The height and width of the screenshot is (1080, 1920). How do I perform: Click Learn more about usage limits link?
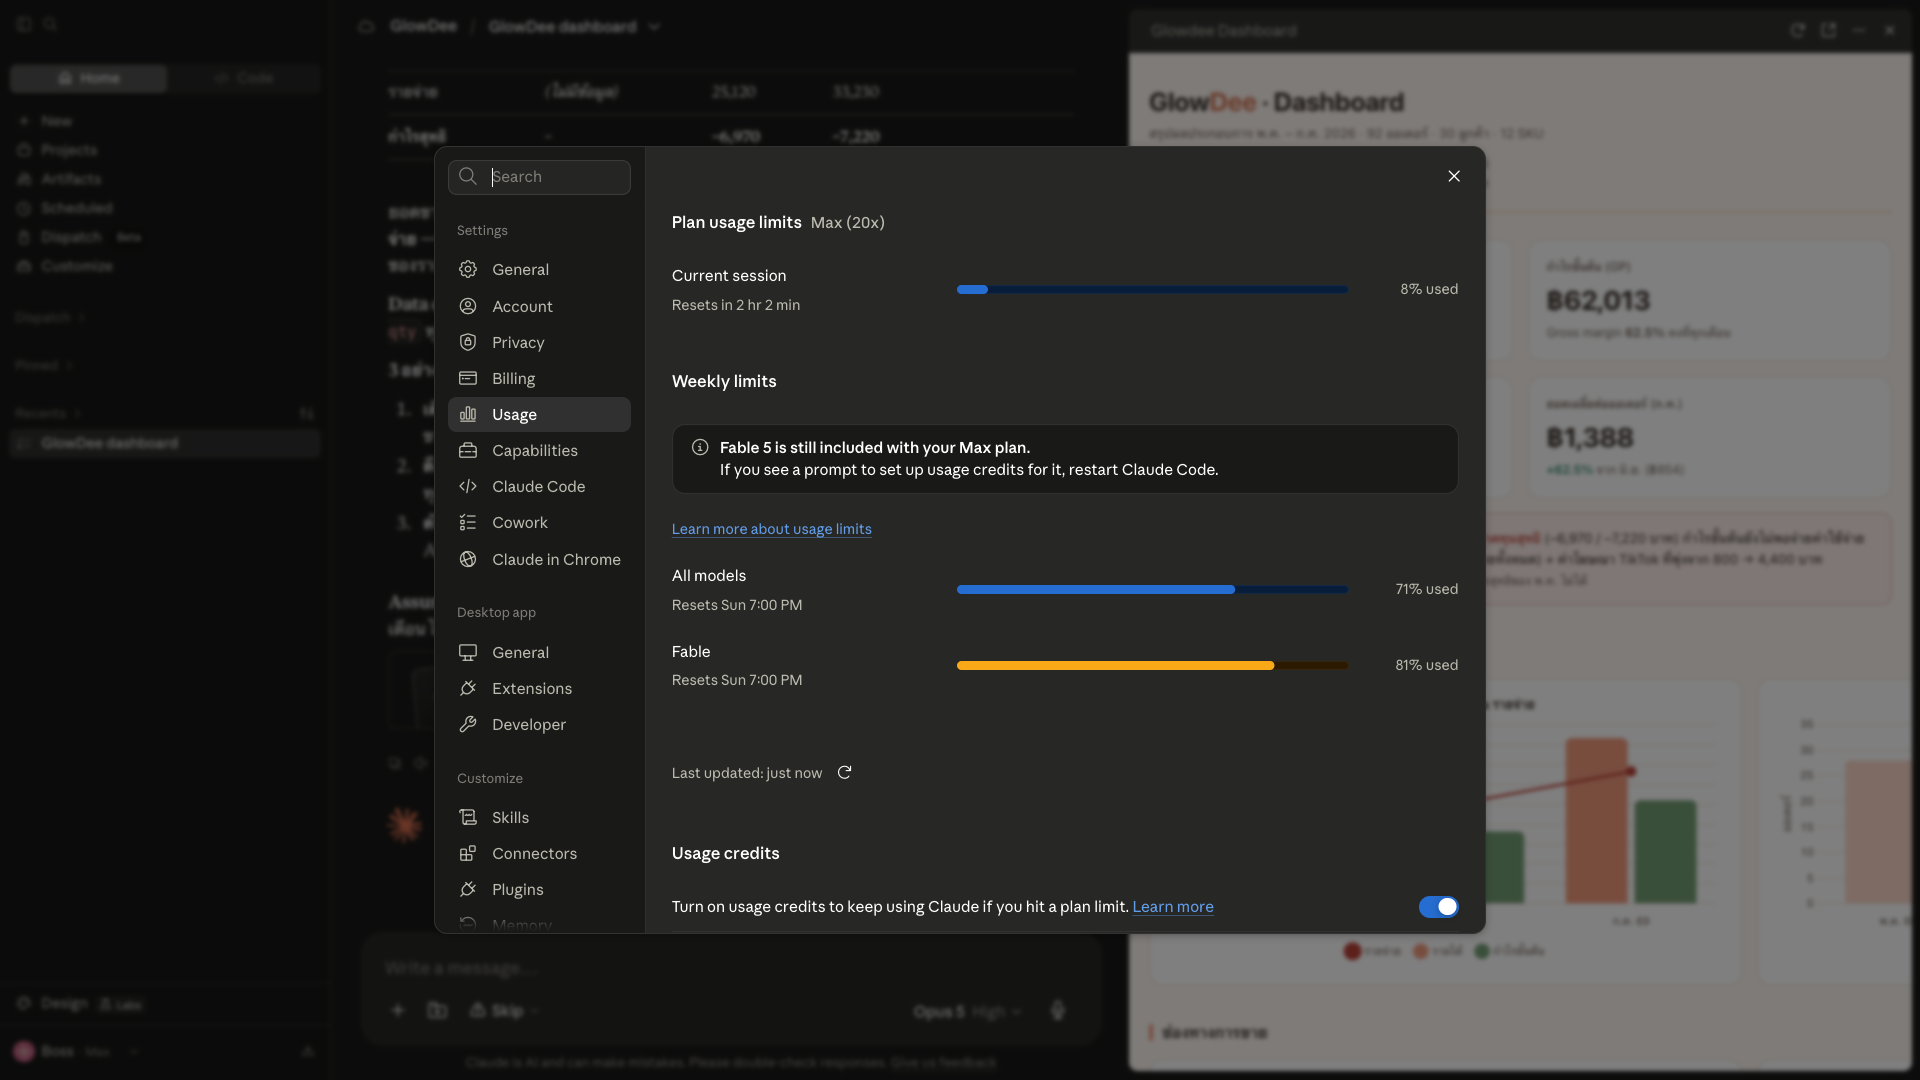(x=771, y=529)
